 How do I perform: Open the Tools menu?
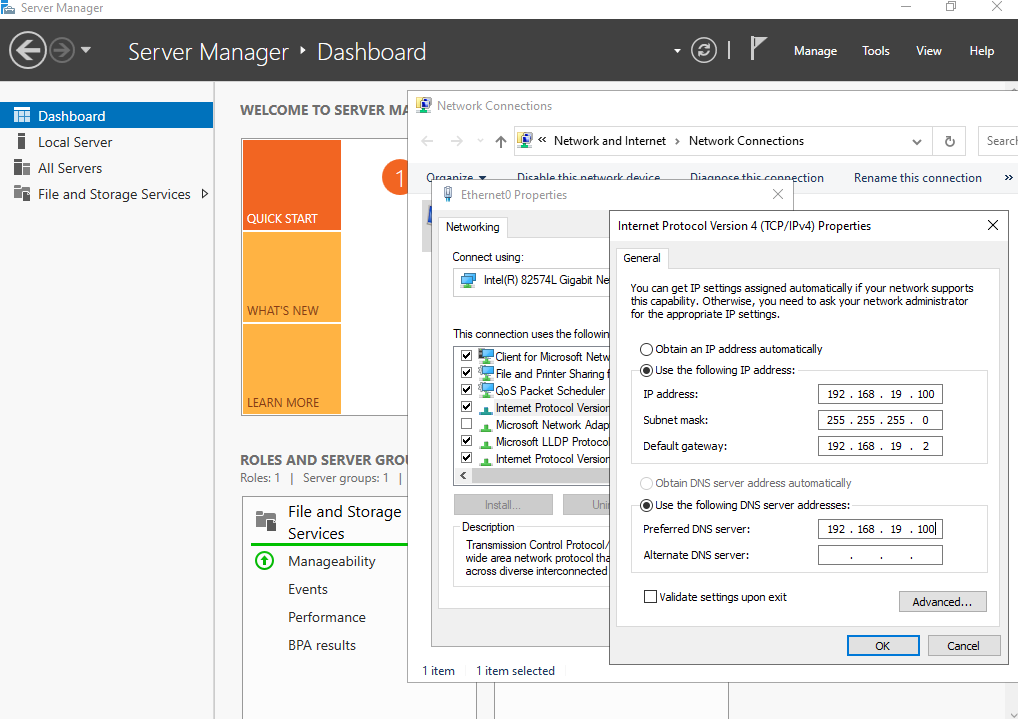click(x=875, y=50)
